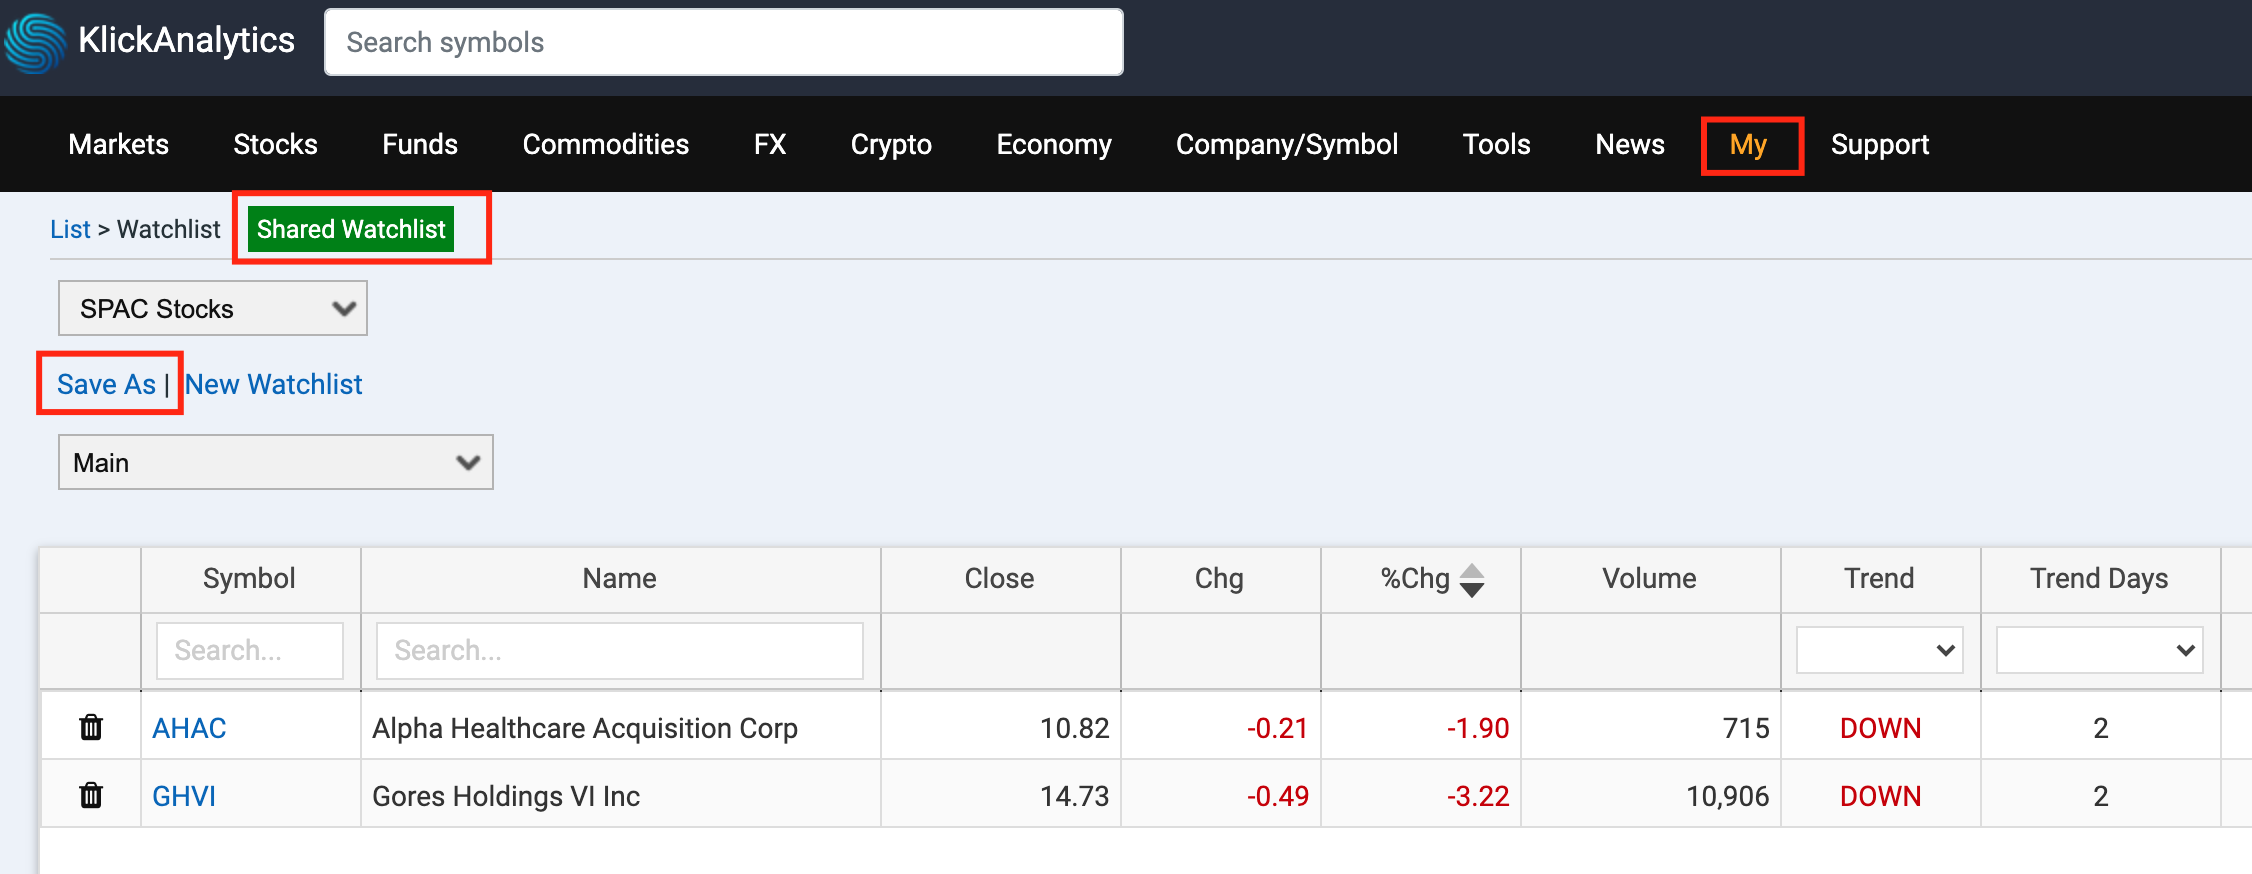Click the -1.90 percent change value
Viewport: 2252px width, 874px height.
tap(1478, 728)
